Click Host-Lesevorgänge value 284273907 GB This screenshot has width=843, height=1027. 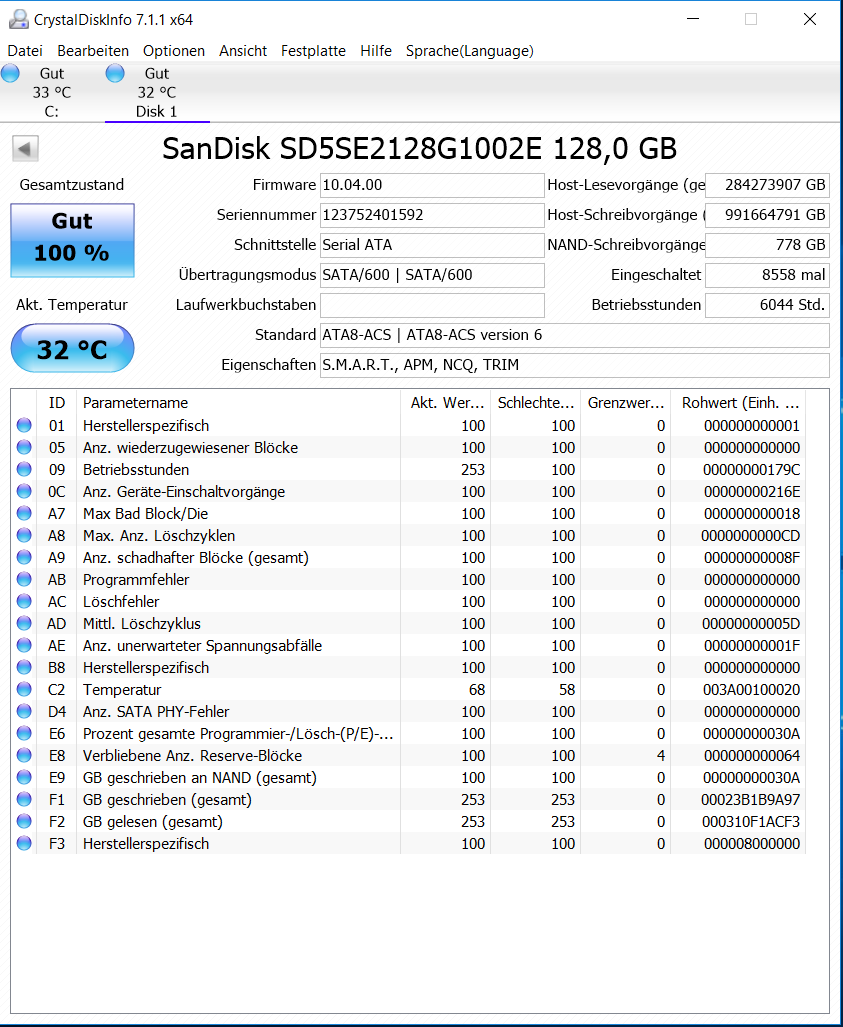pyautogui.click(x=767, y=185)
